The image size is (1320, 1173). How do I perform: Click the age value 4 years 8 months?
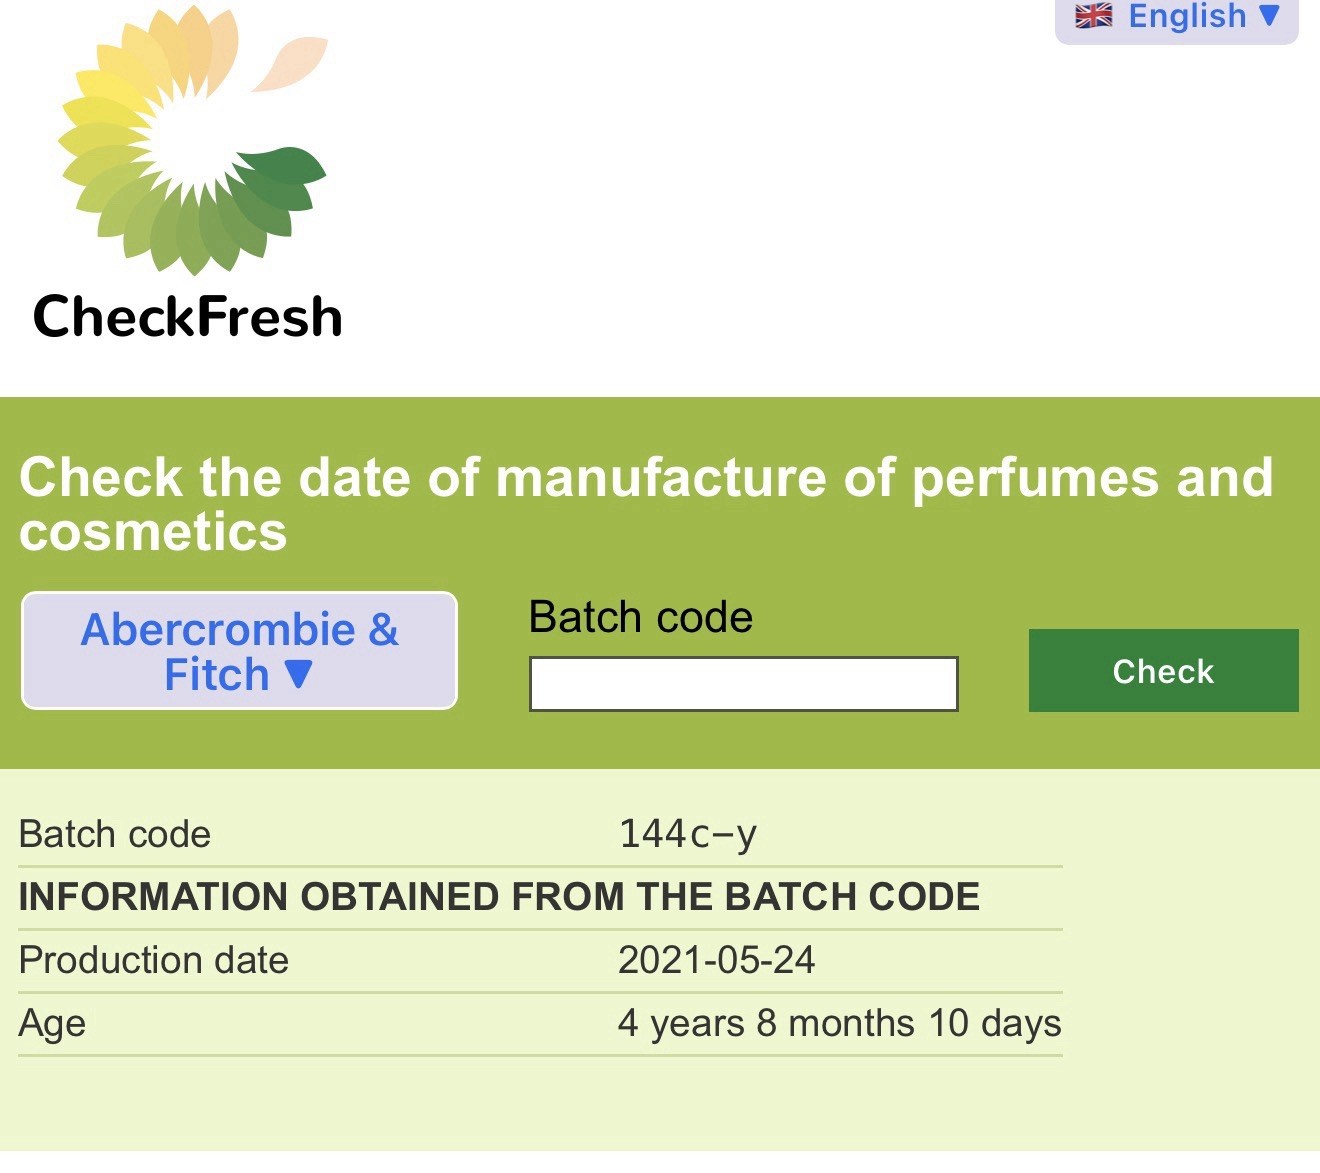(x=839, y=1023)
